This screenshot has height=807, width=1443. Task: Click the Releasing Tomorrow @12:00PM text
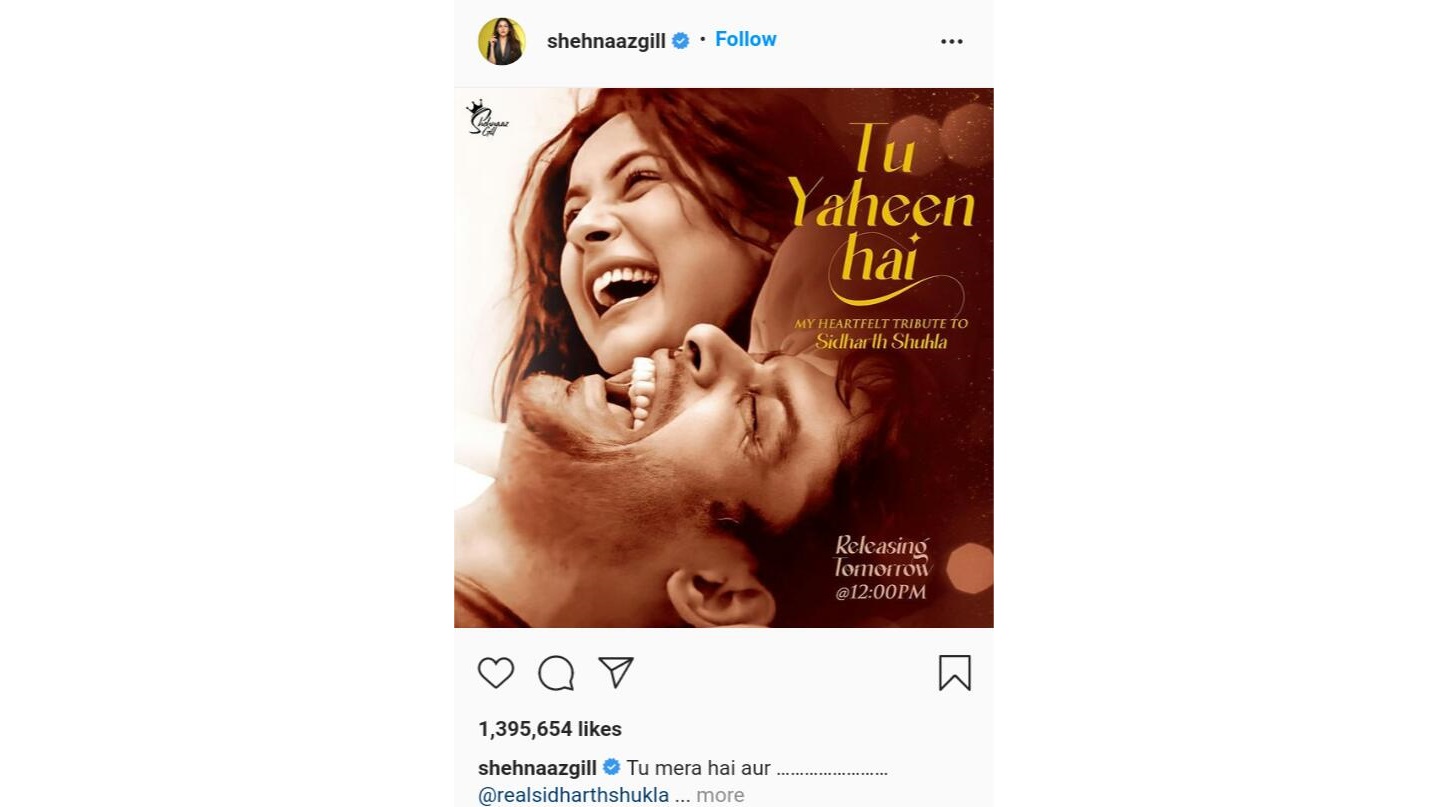[883, 569]
